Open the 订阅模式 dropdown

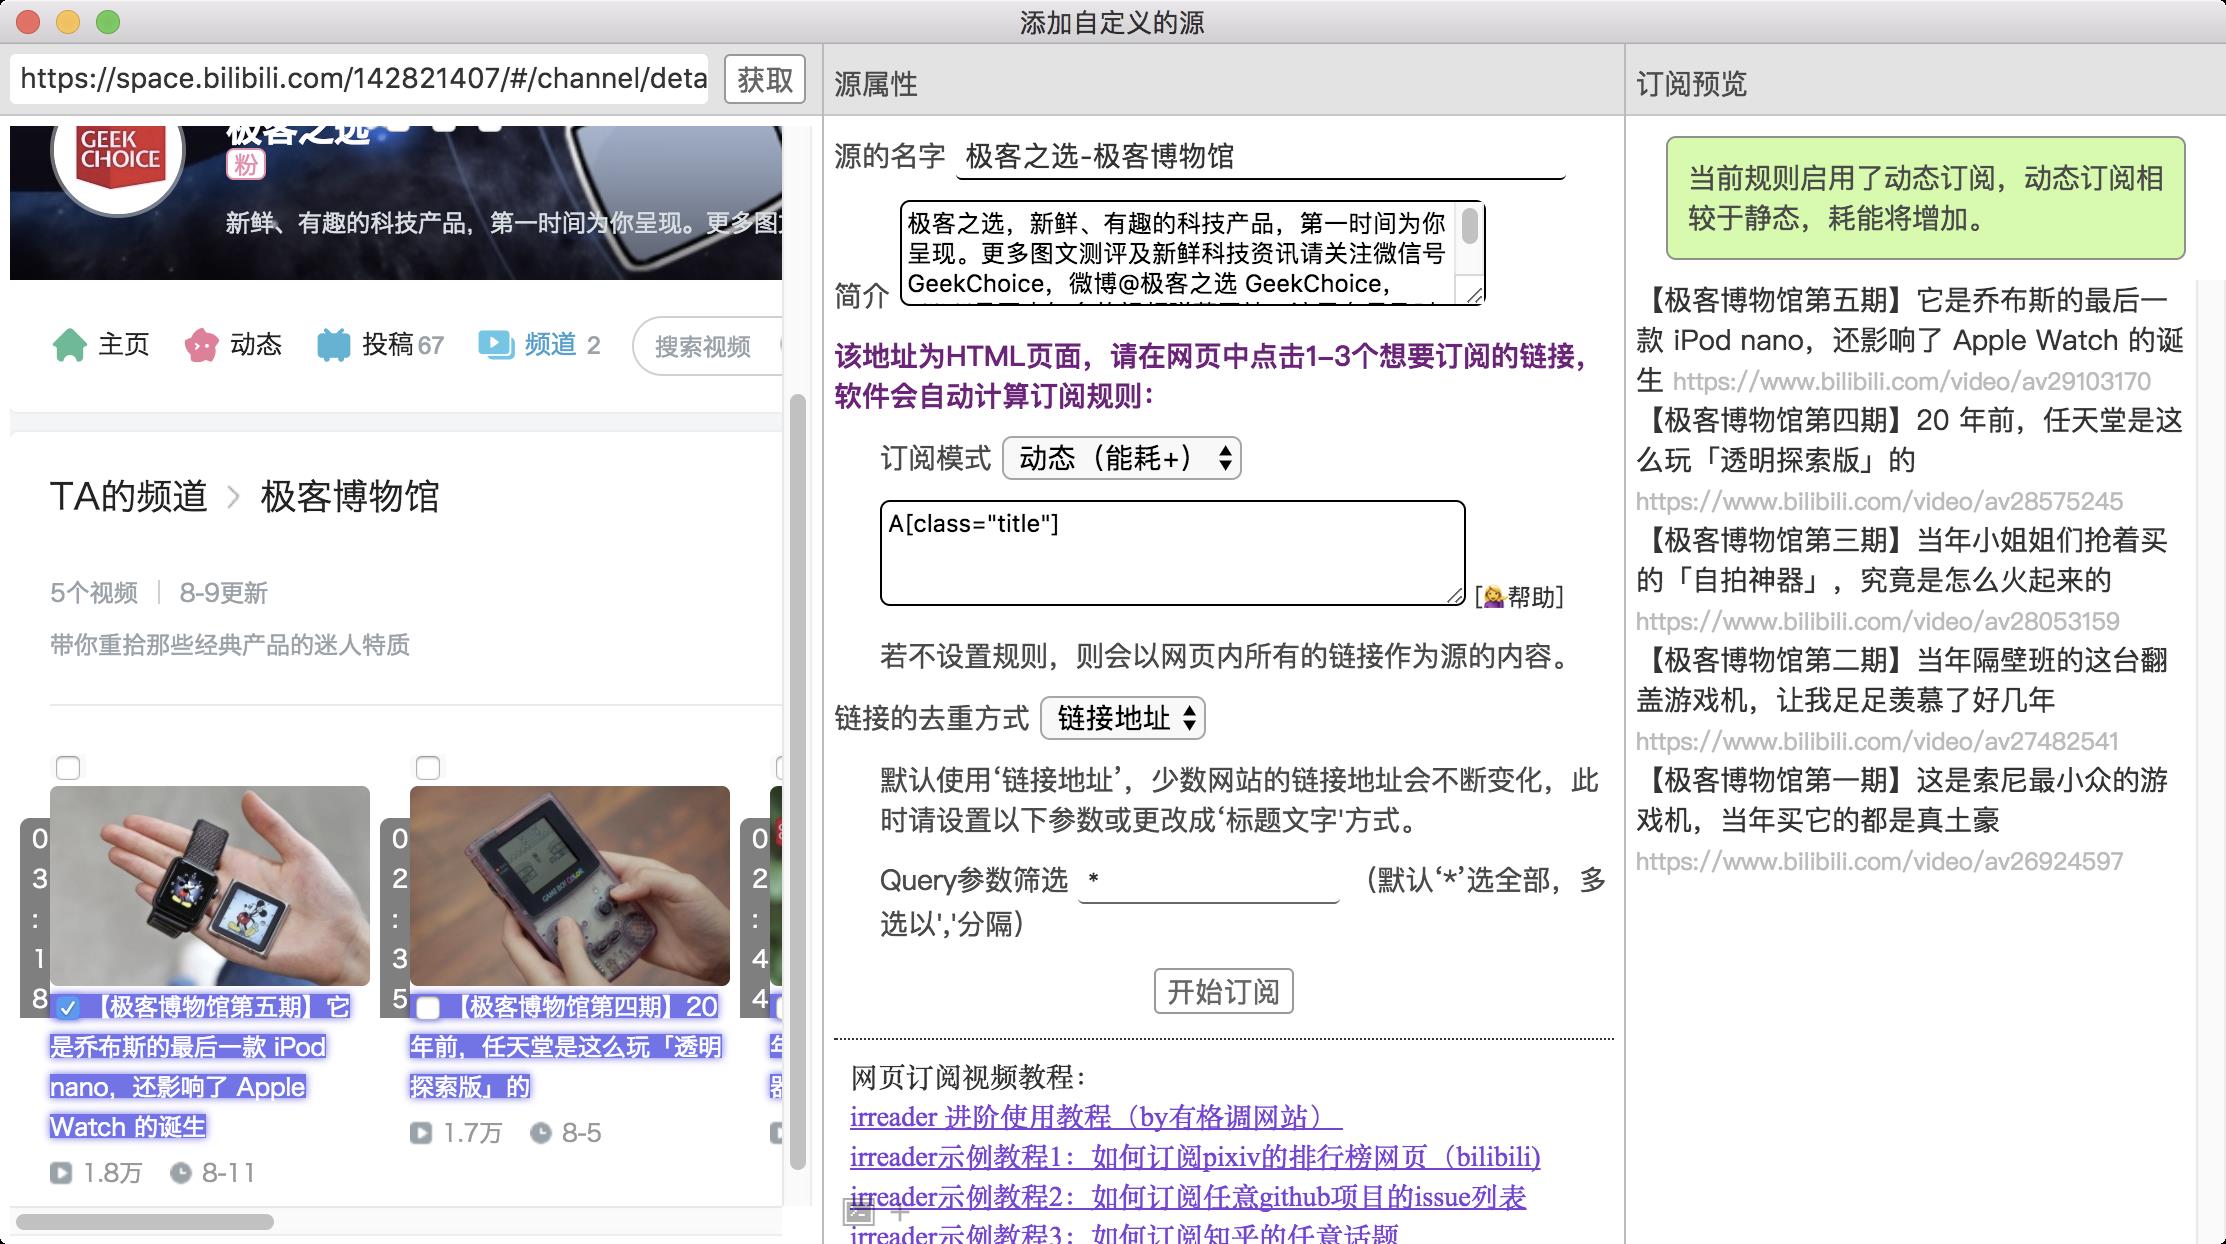click(1121, 458)
